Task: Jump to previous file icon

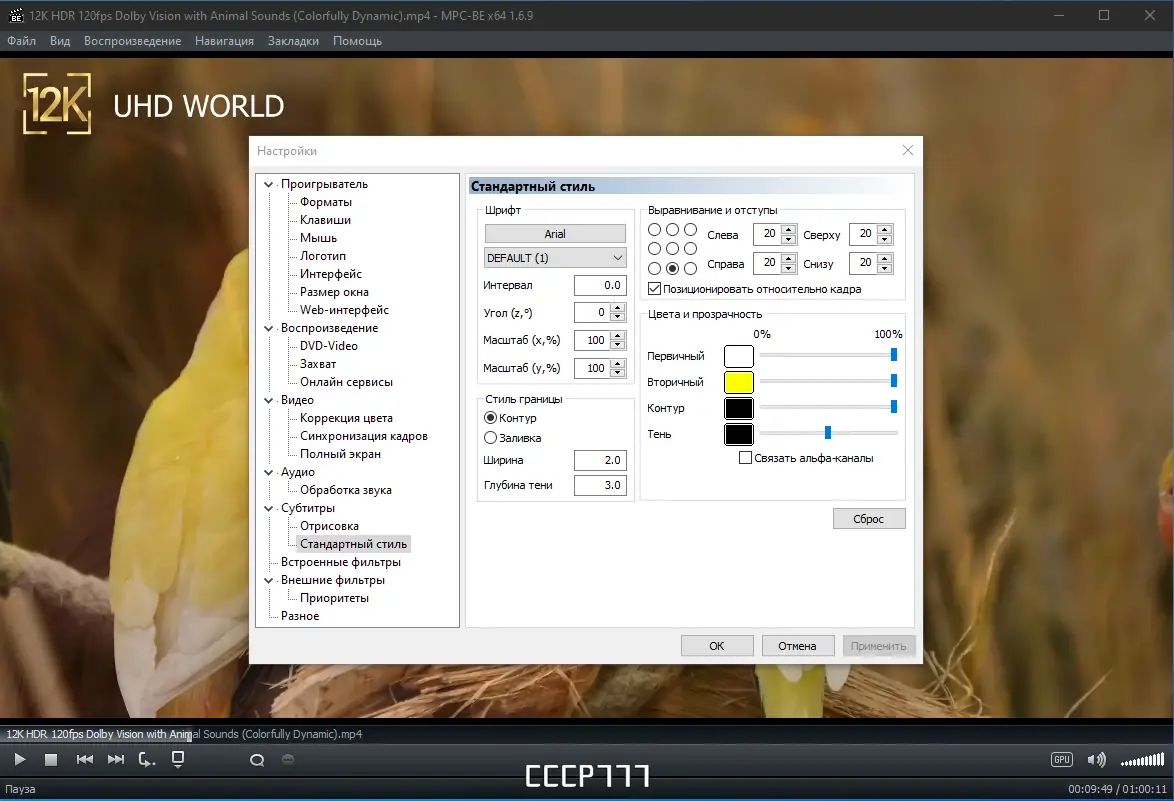Action: tap(85, 760)
